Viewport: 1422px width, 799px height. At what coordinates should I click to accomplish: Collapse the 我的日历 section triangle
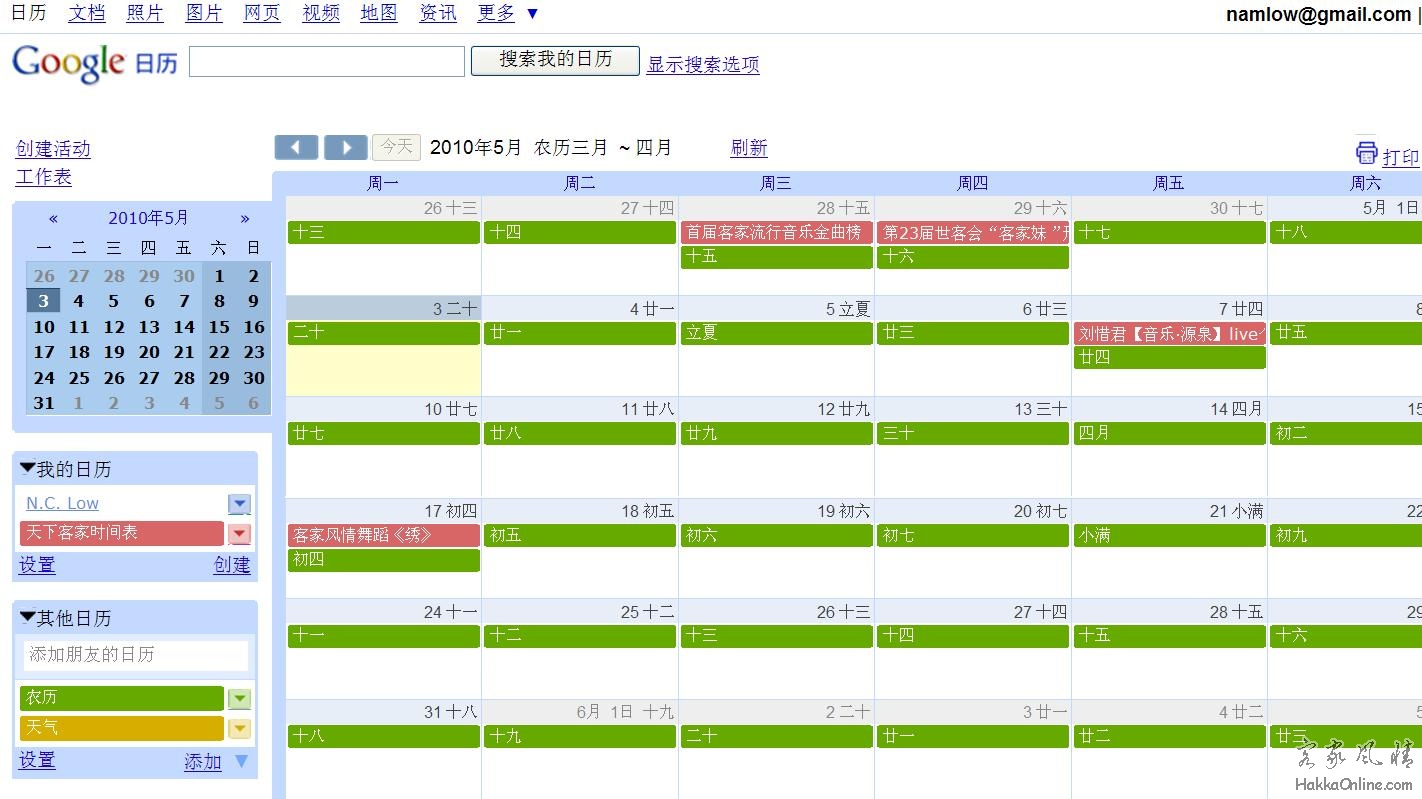[27, 468]
